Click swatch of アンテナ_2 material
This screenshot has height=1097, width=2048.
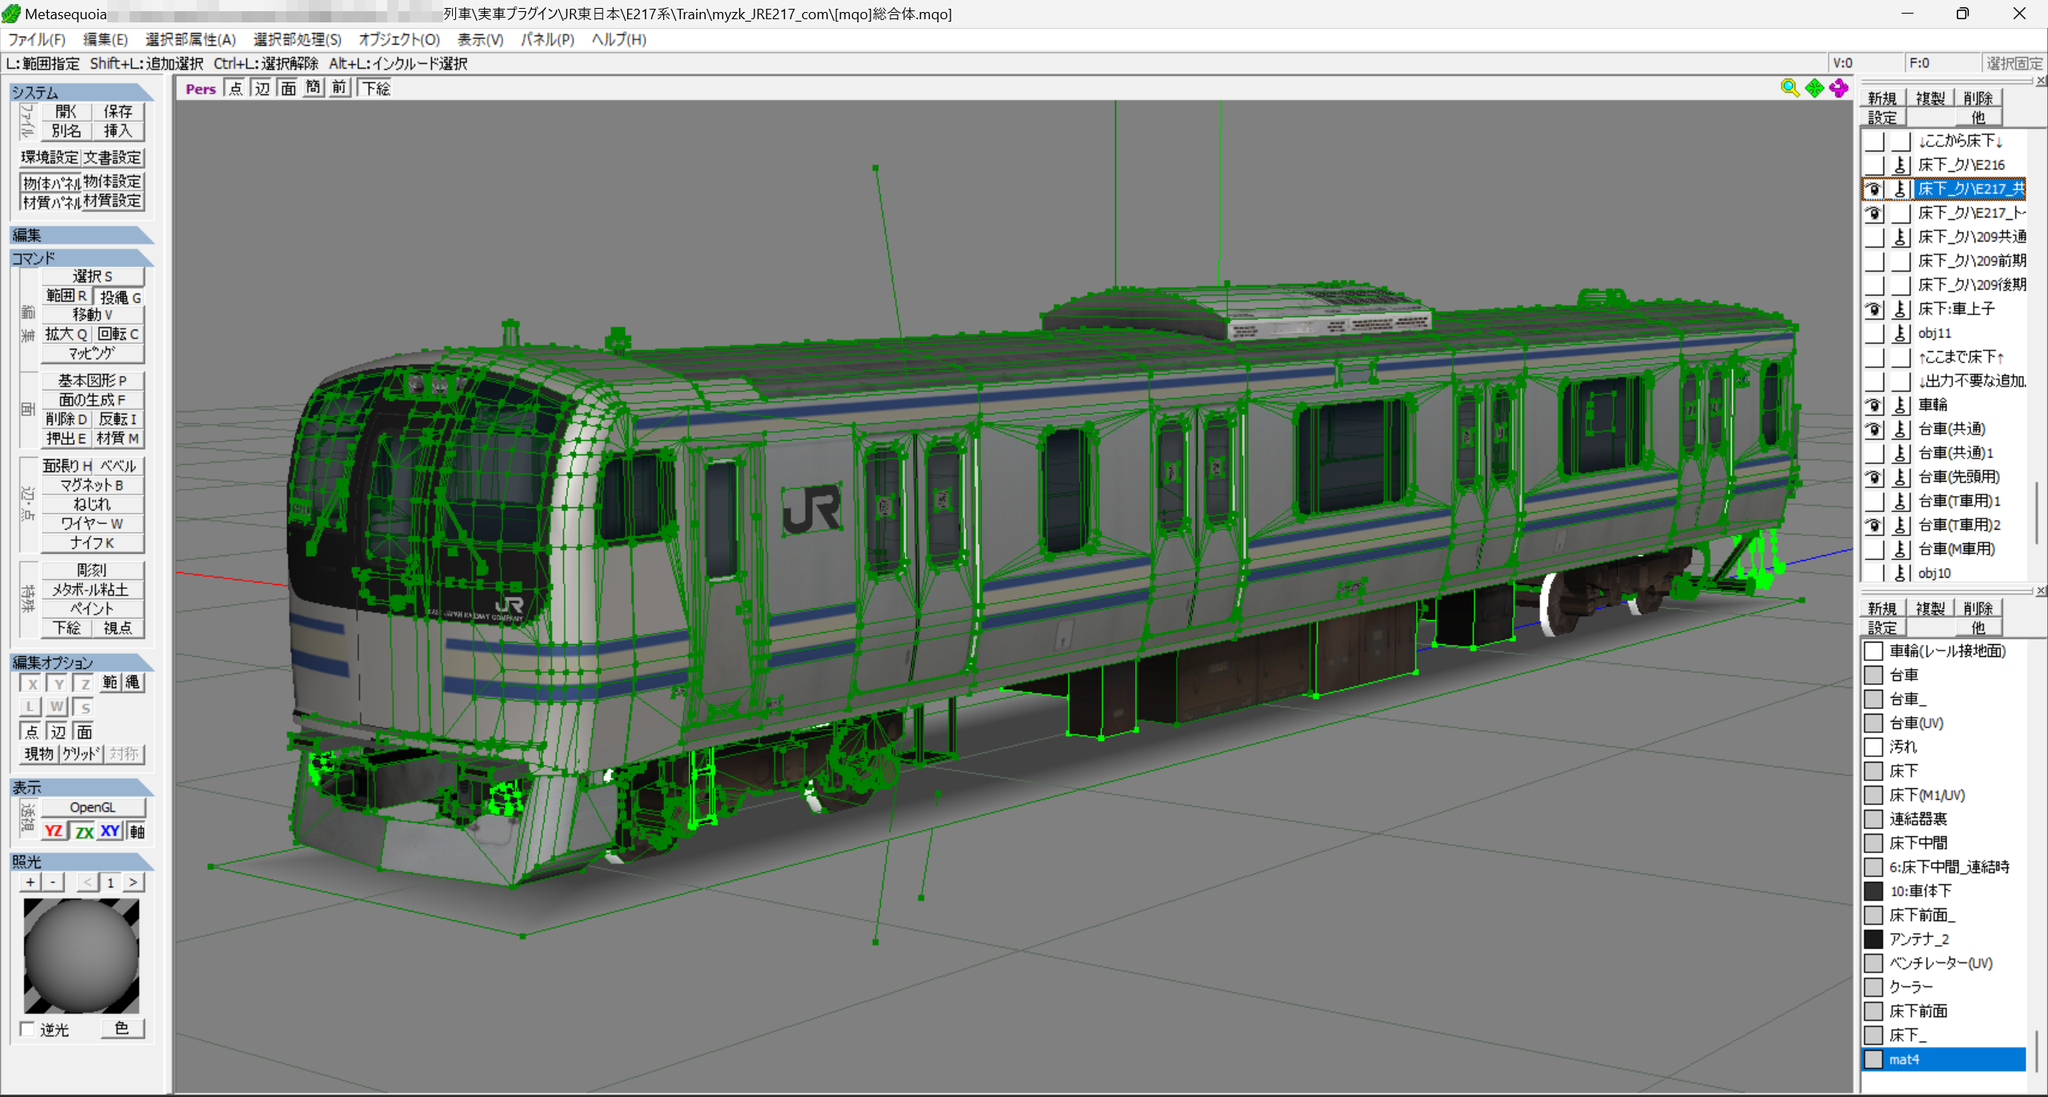pyautogui.click(x=1874, y=939)
